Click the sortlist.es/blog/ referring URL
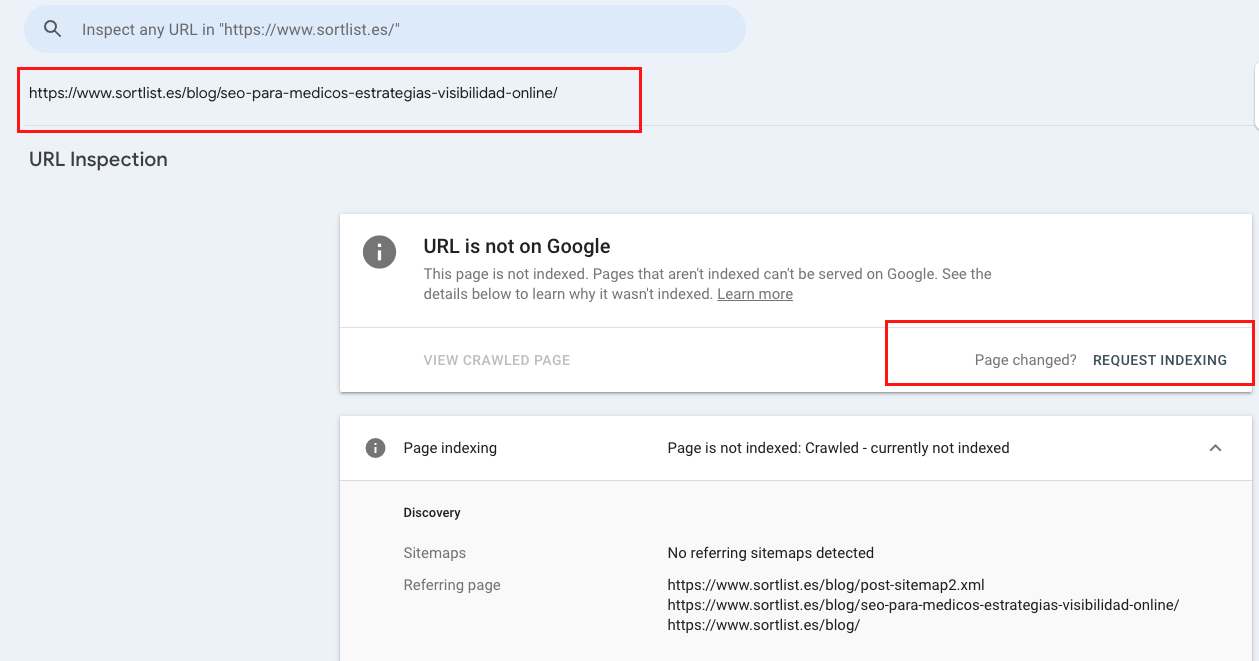This screenshot has width=1259, height=661. tap(764, 625)
